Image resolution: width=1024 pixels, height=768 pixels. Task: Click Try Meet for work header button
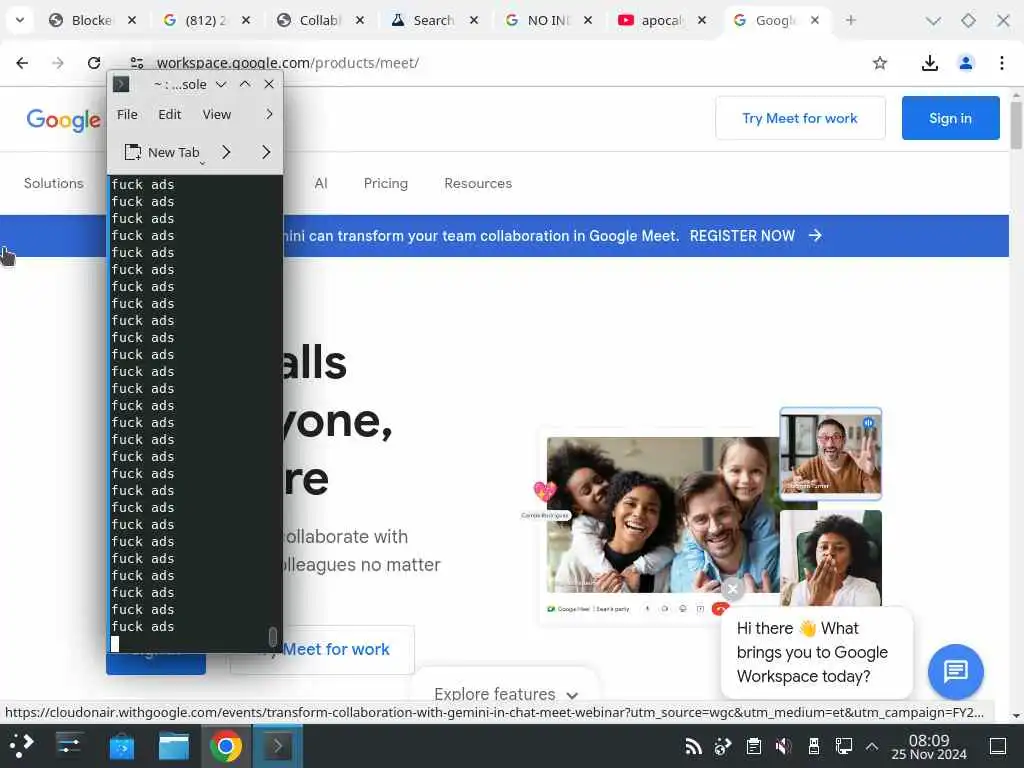tap(800, 118)
